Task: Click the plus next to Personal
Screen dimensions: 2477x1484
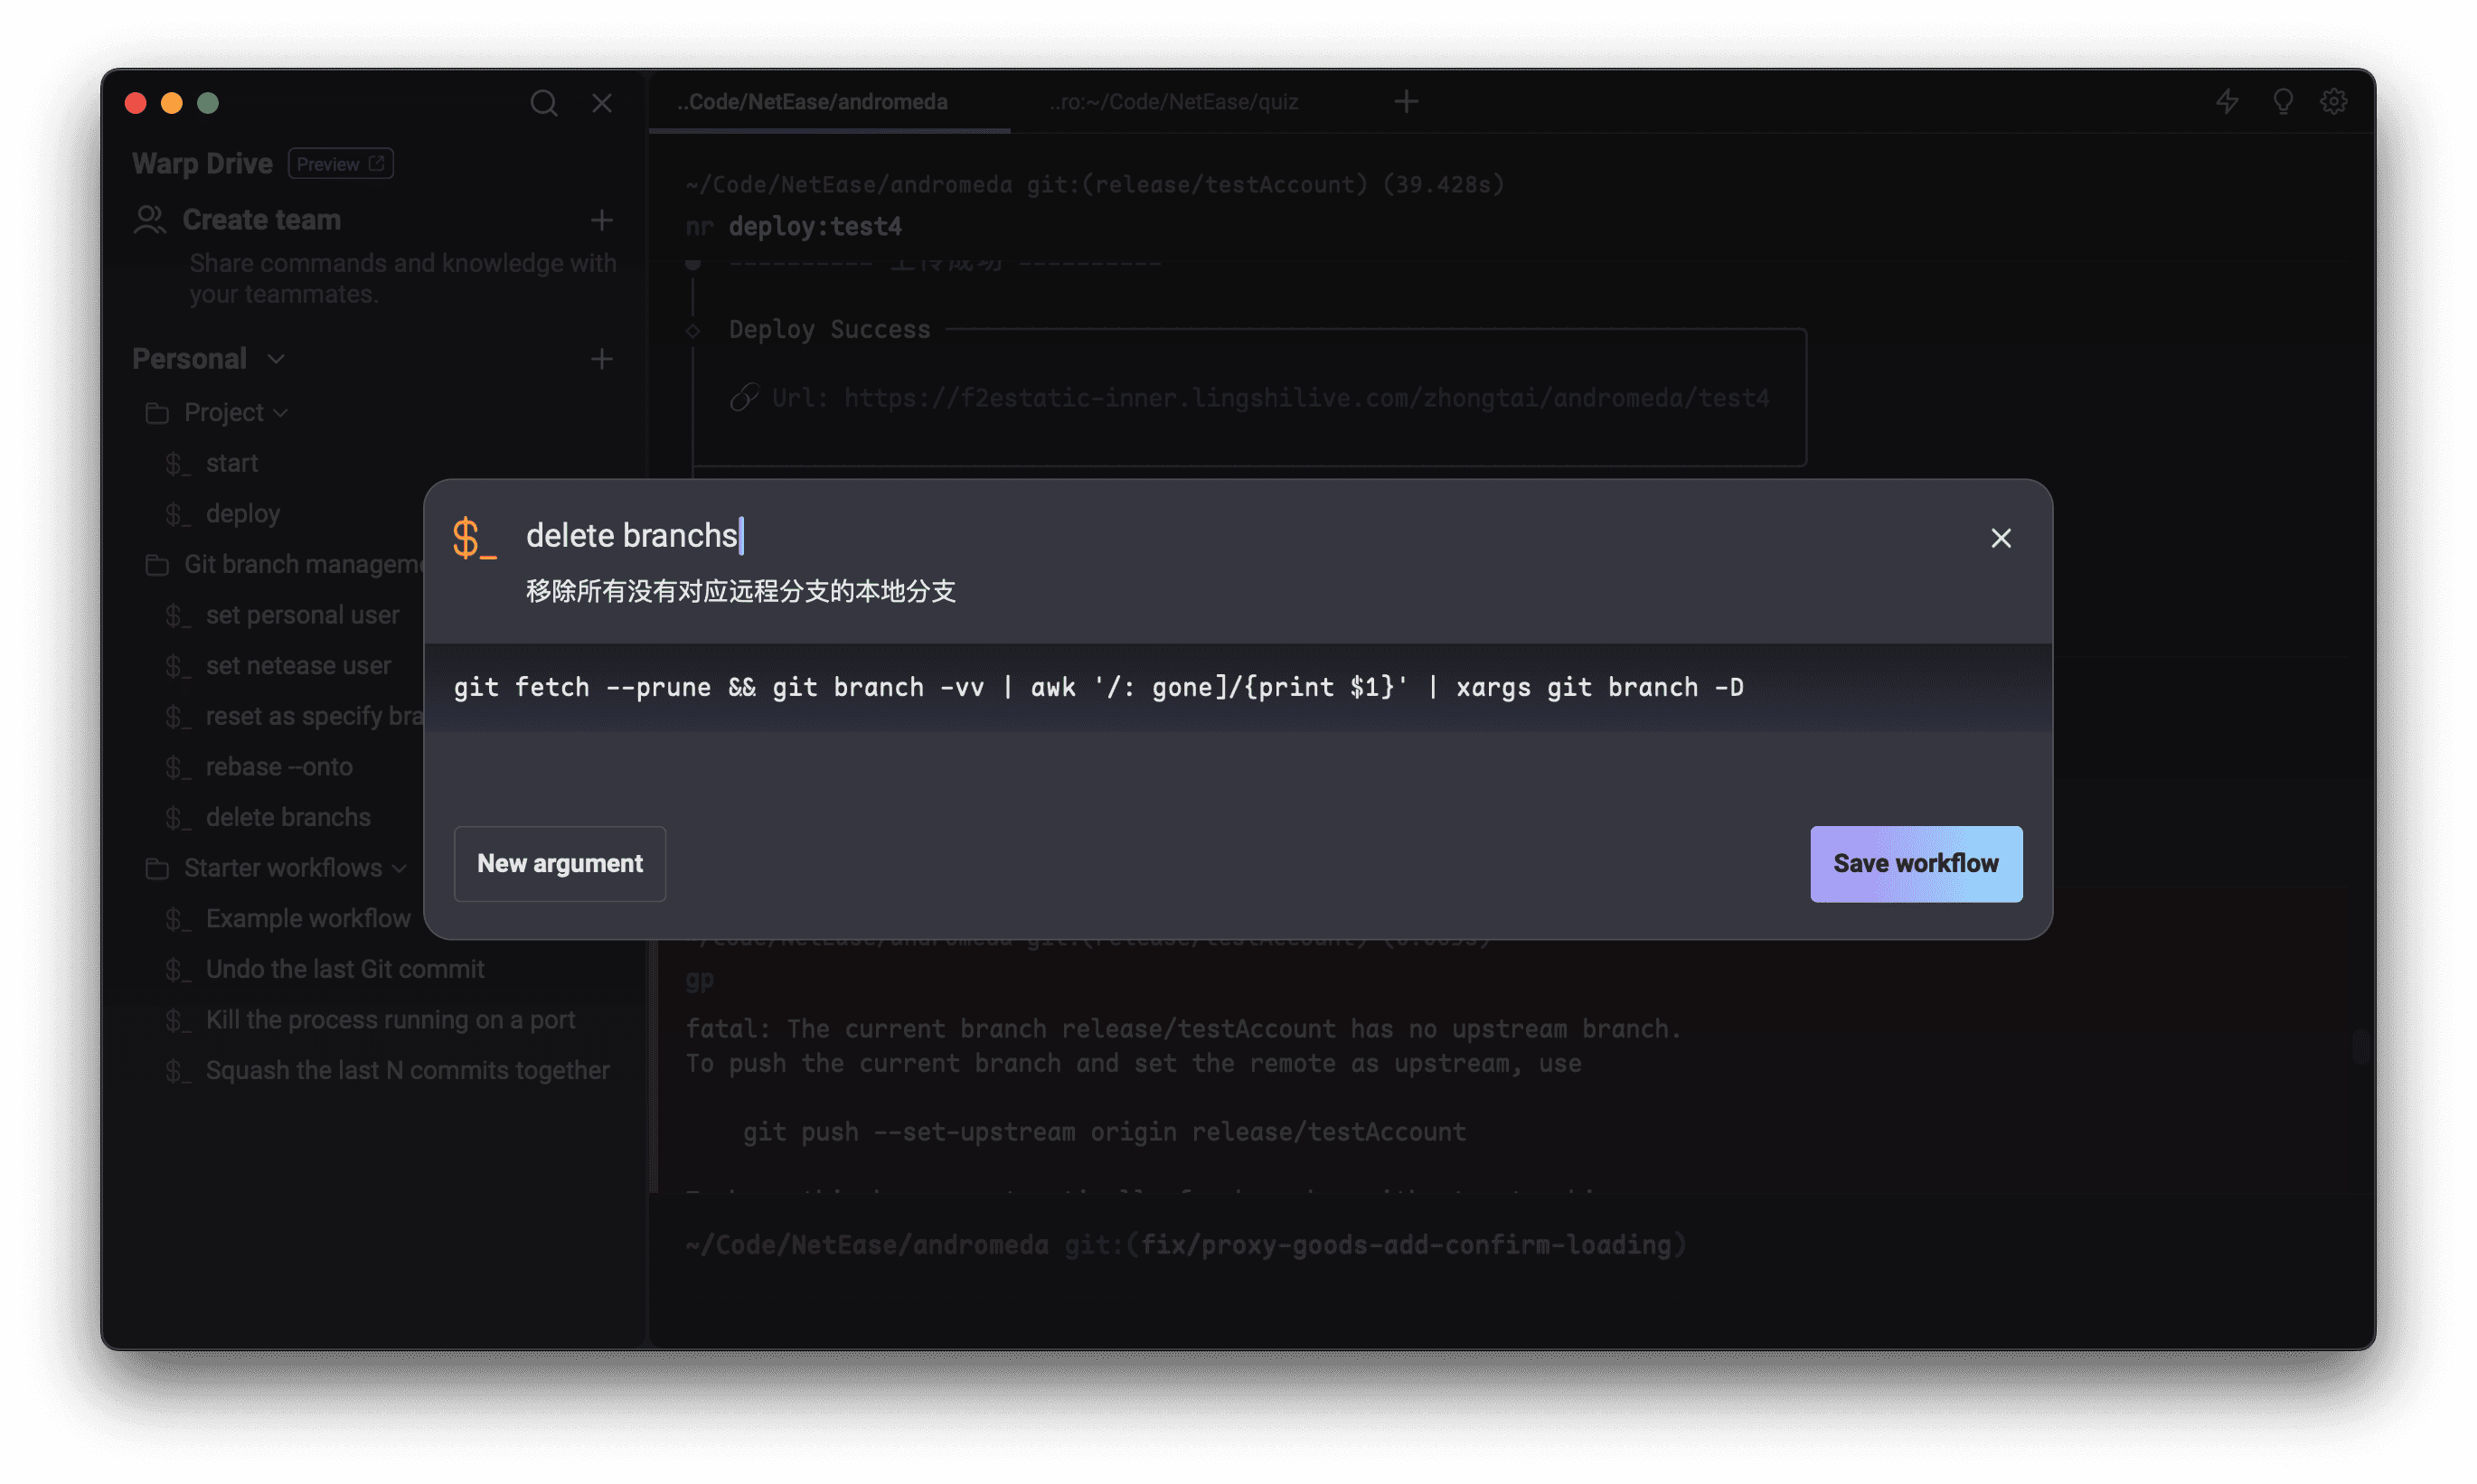Action: coord(601,359)
